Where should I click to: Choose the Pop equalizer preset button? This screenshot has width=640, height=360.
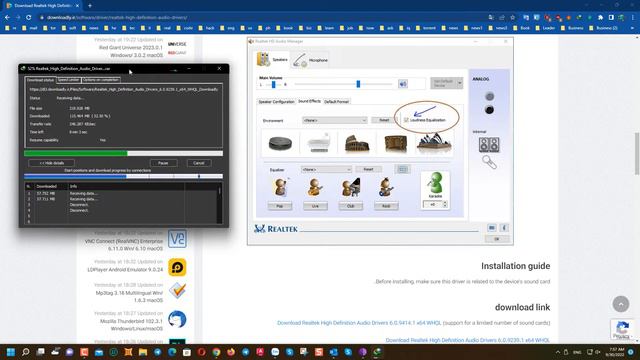click(280, 206)
